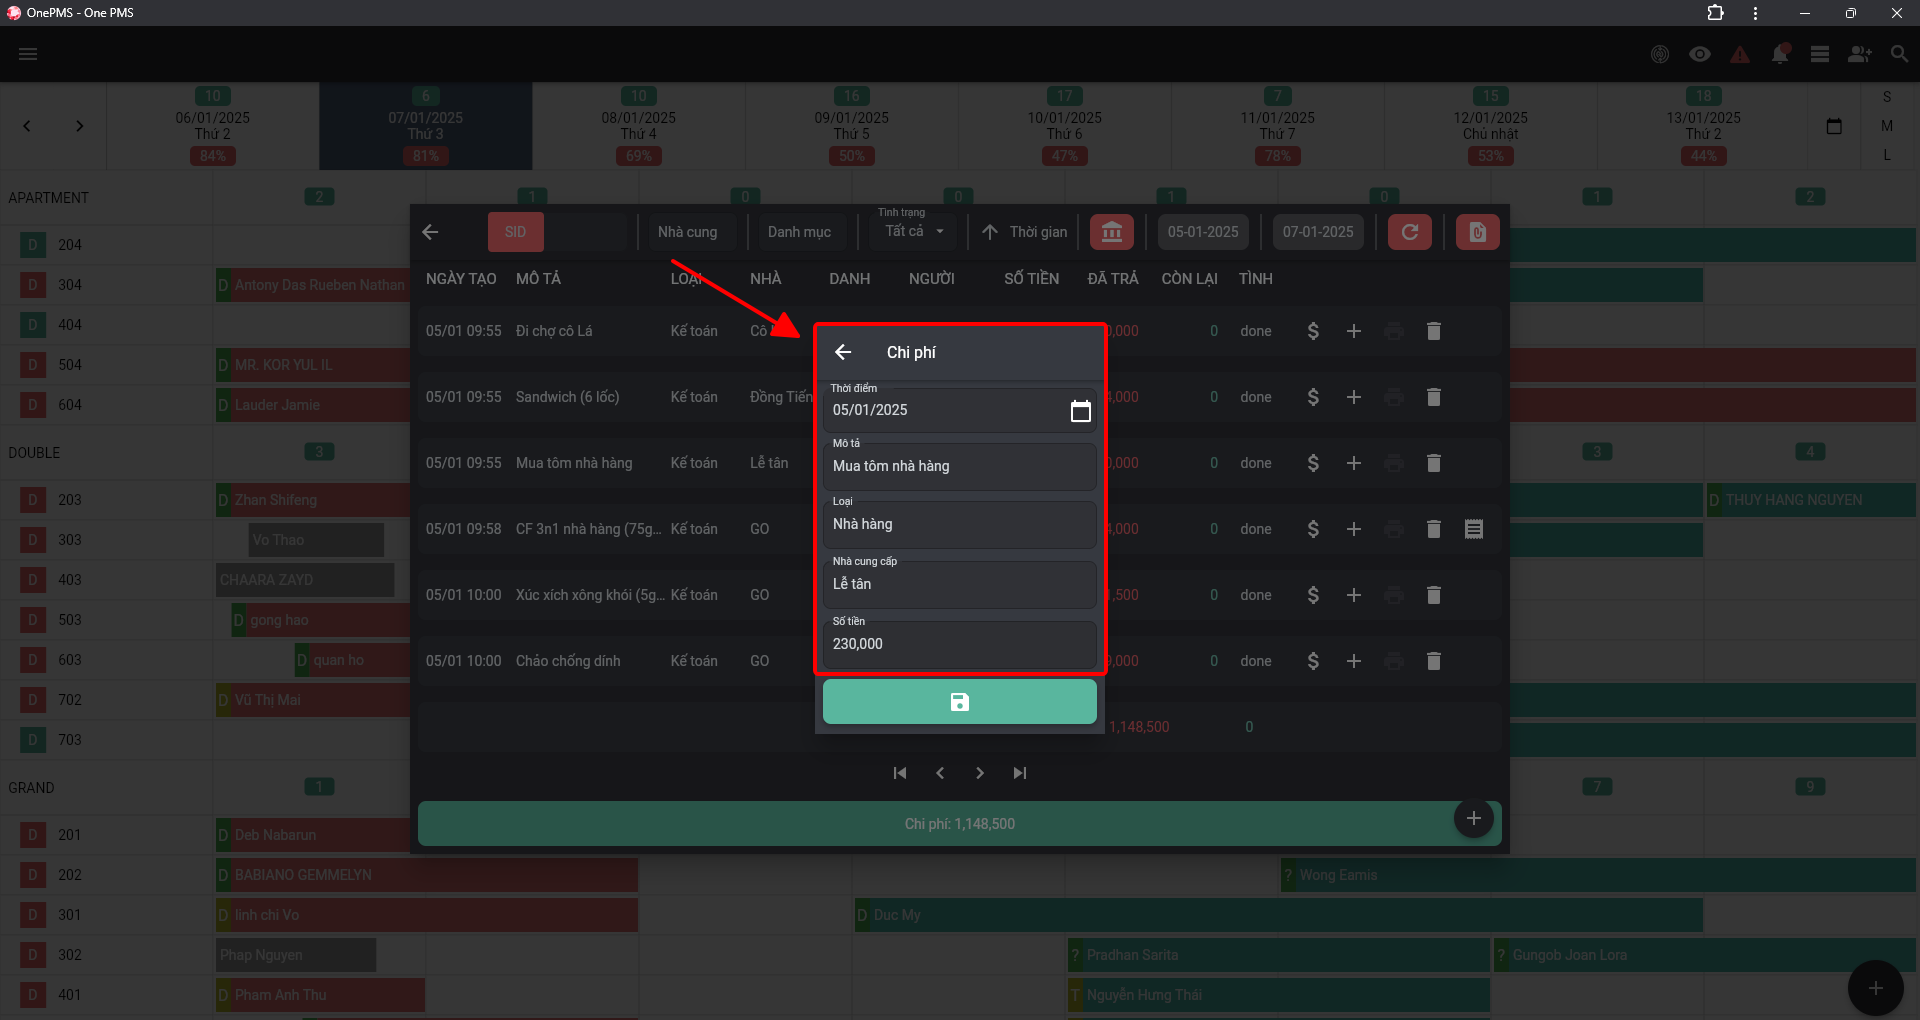Click the red export document button
This screenshot has width=1920, height=1020.
click(x=1478, y=232)
